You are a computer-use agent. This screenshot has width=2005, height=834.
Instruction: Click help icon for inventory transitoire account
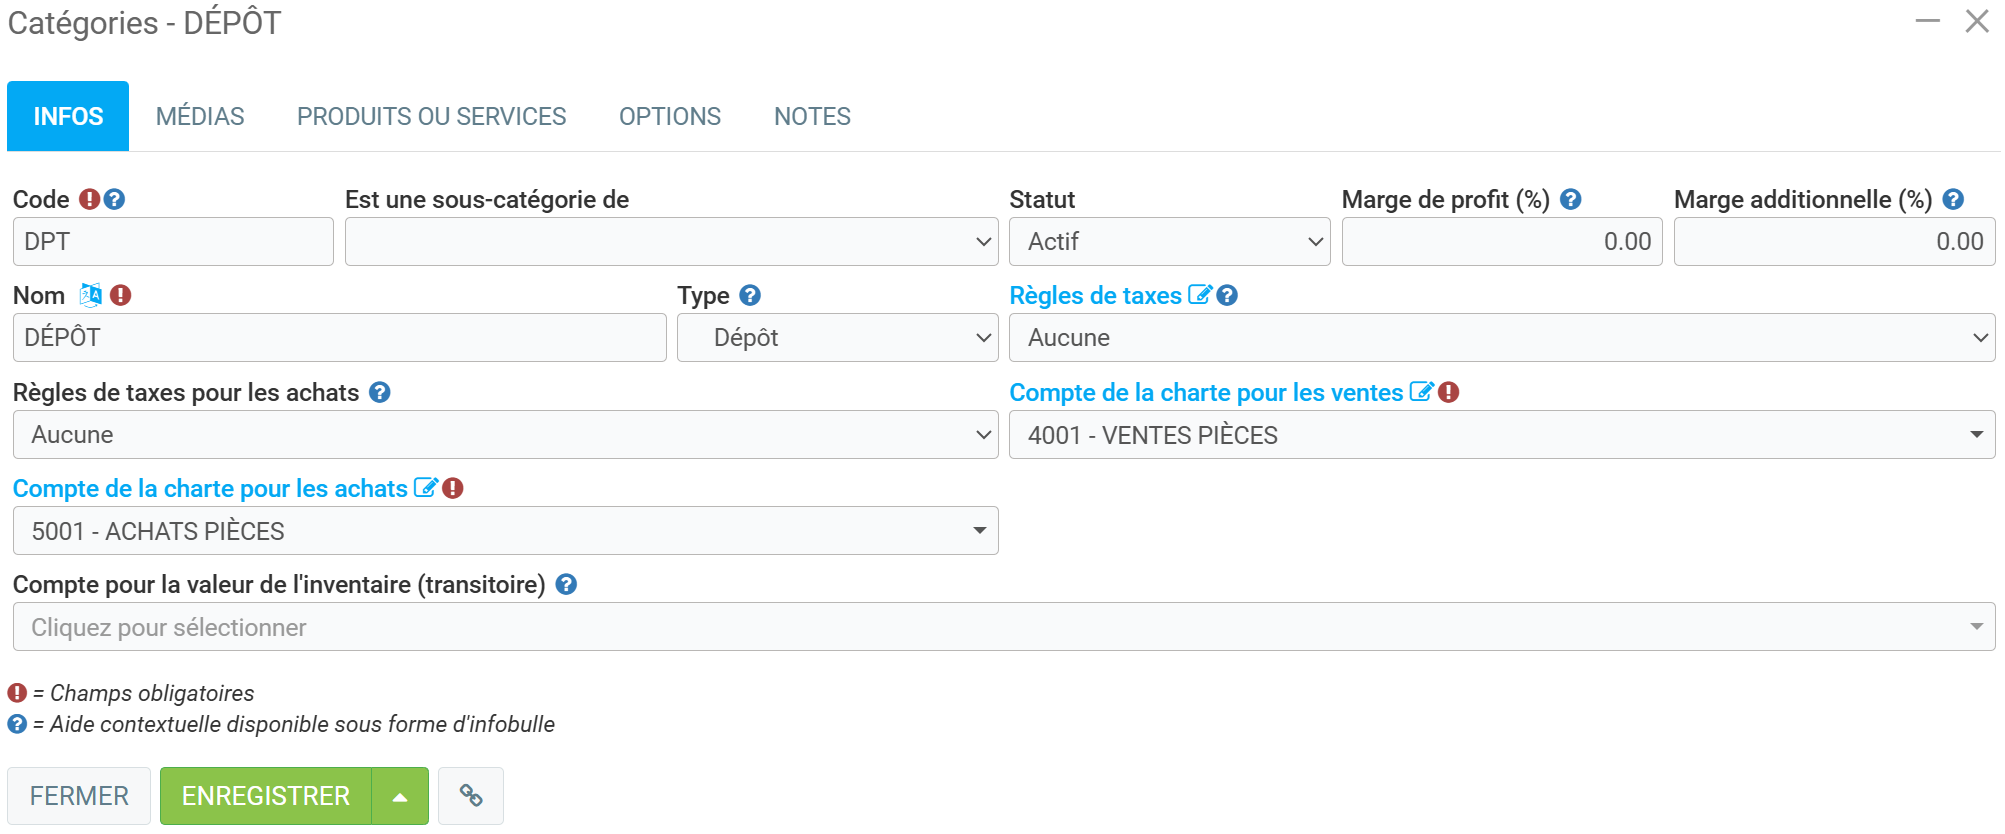(566, 584)
